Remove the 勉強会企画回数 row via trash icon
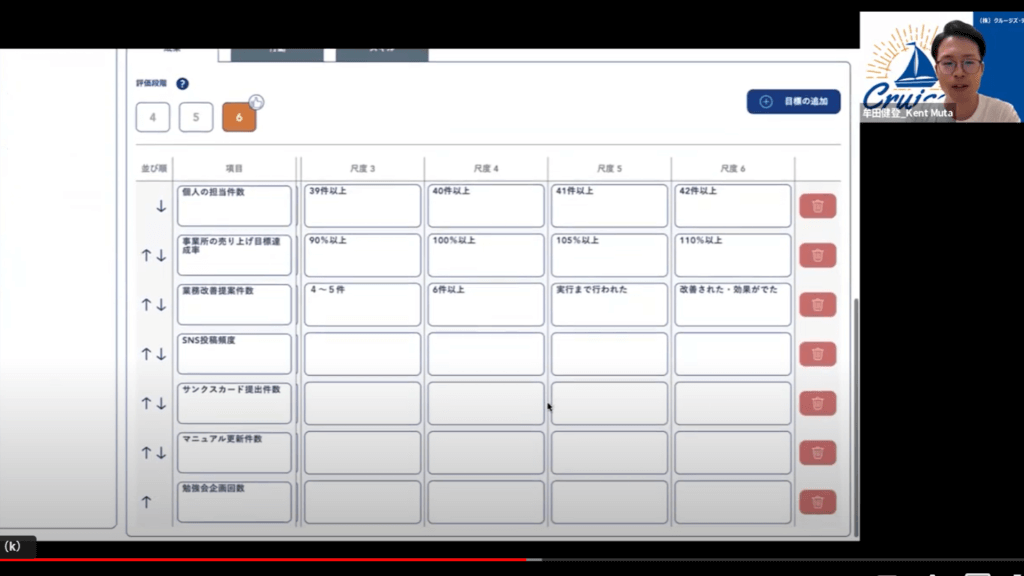 [x=817, y=502]
